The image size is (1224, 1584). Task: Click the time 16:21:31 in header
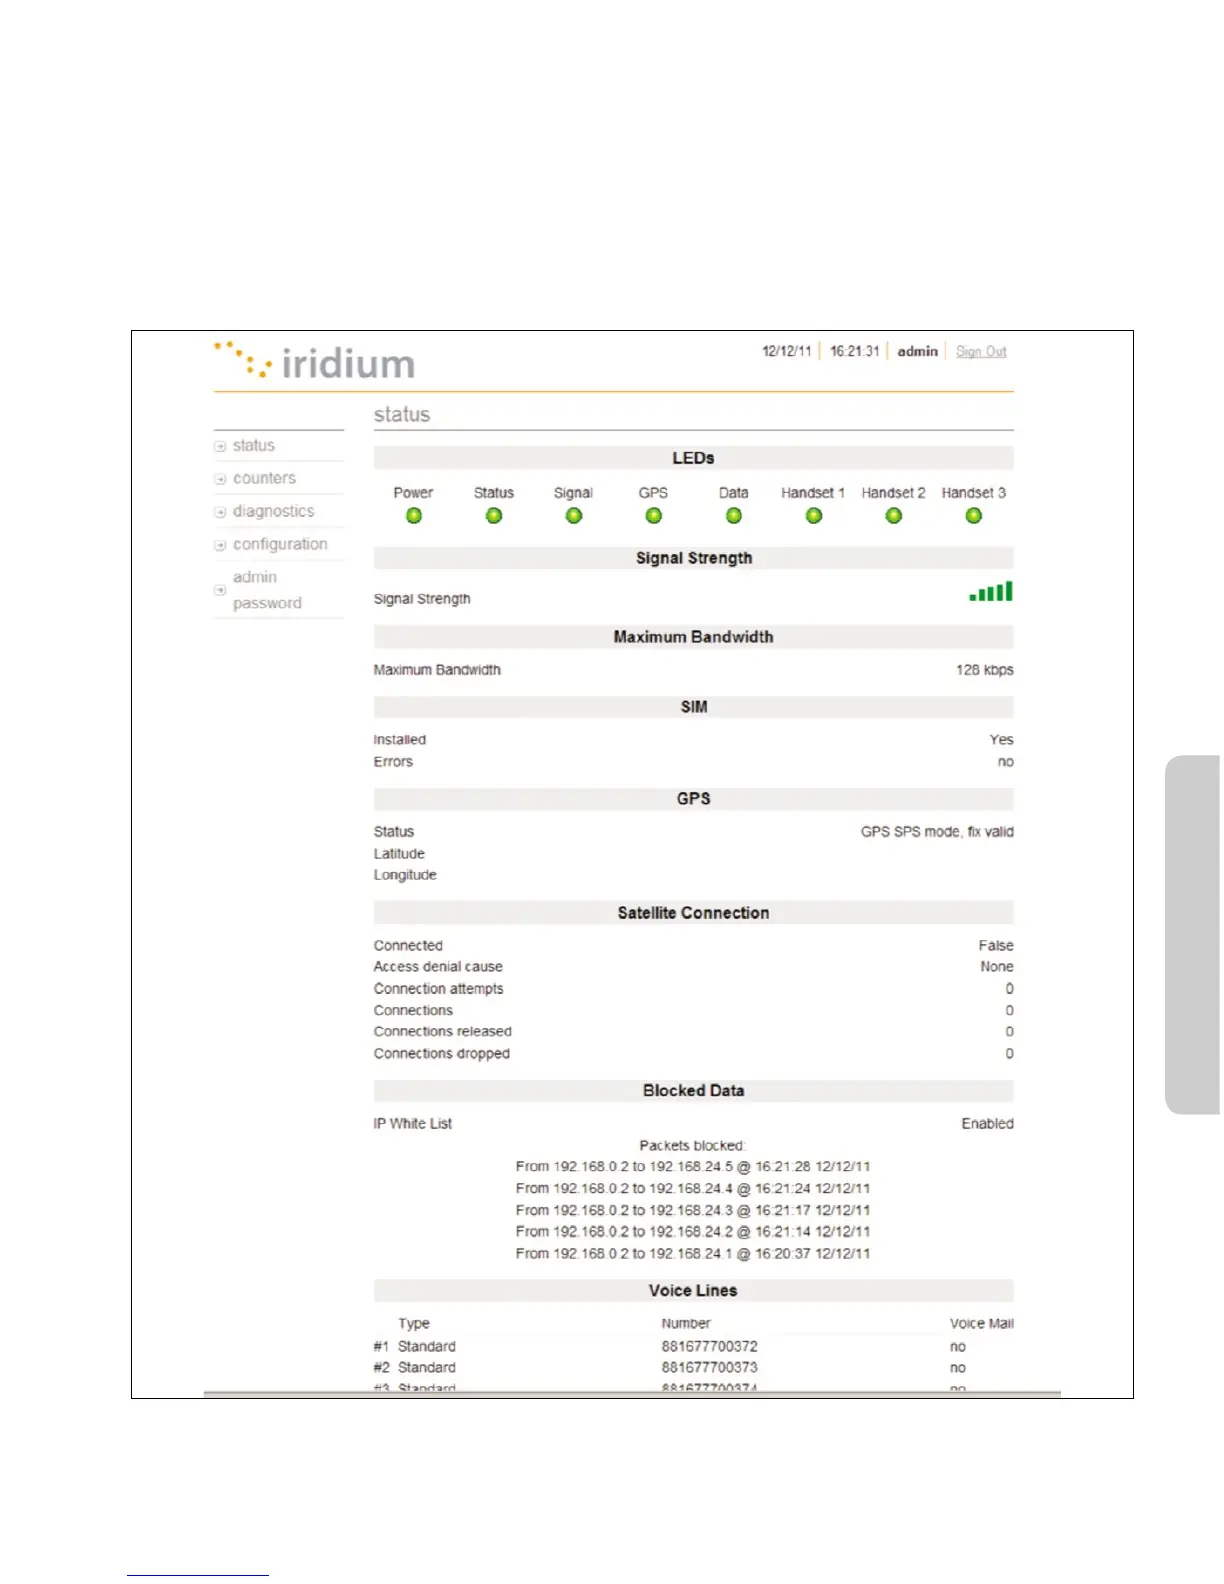[x=855, y=352]
